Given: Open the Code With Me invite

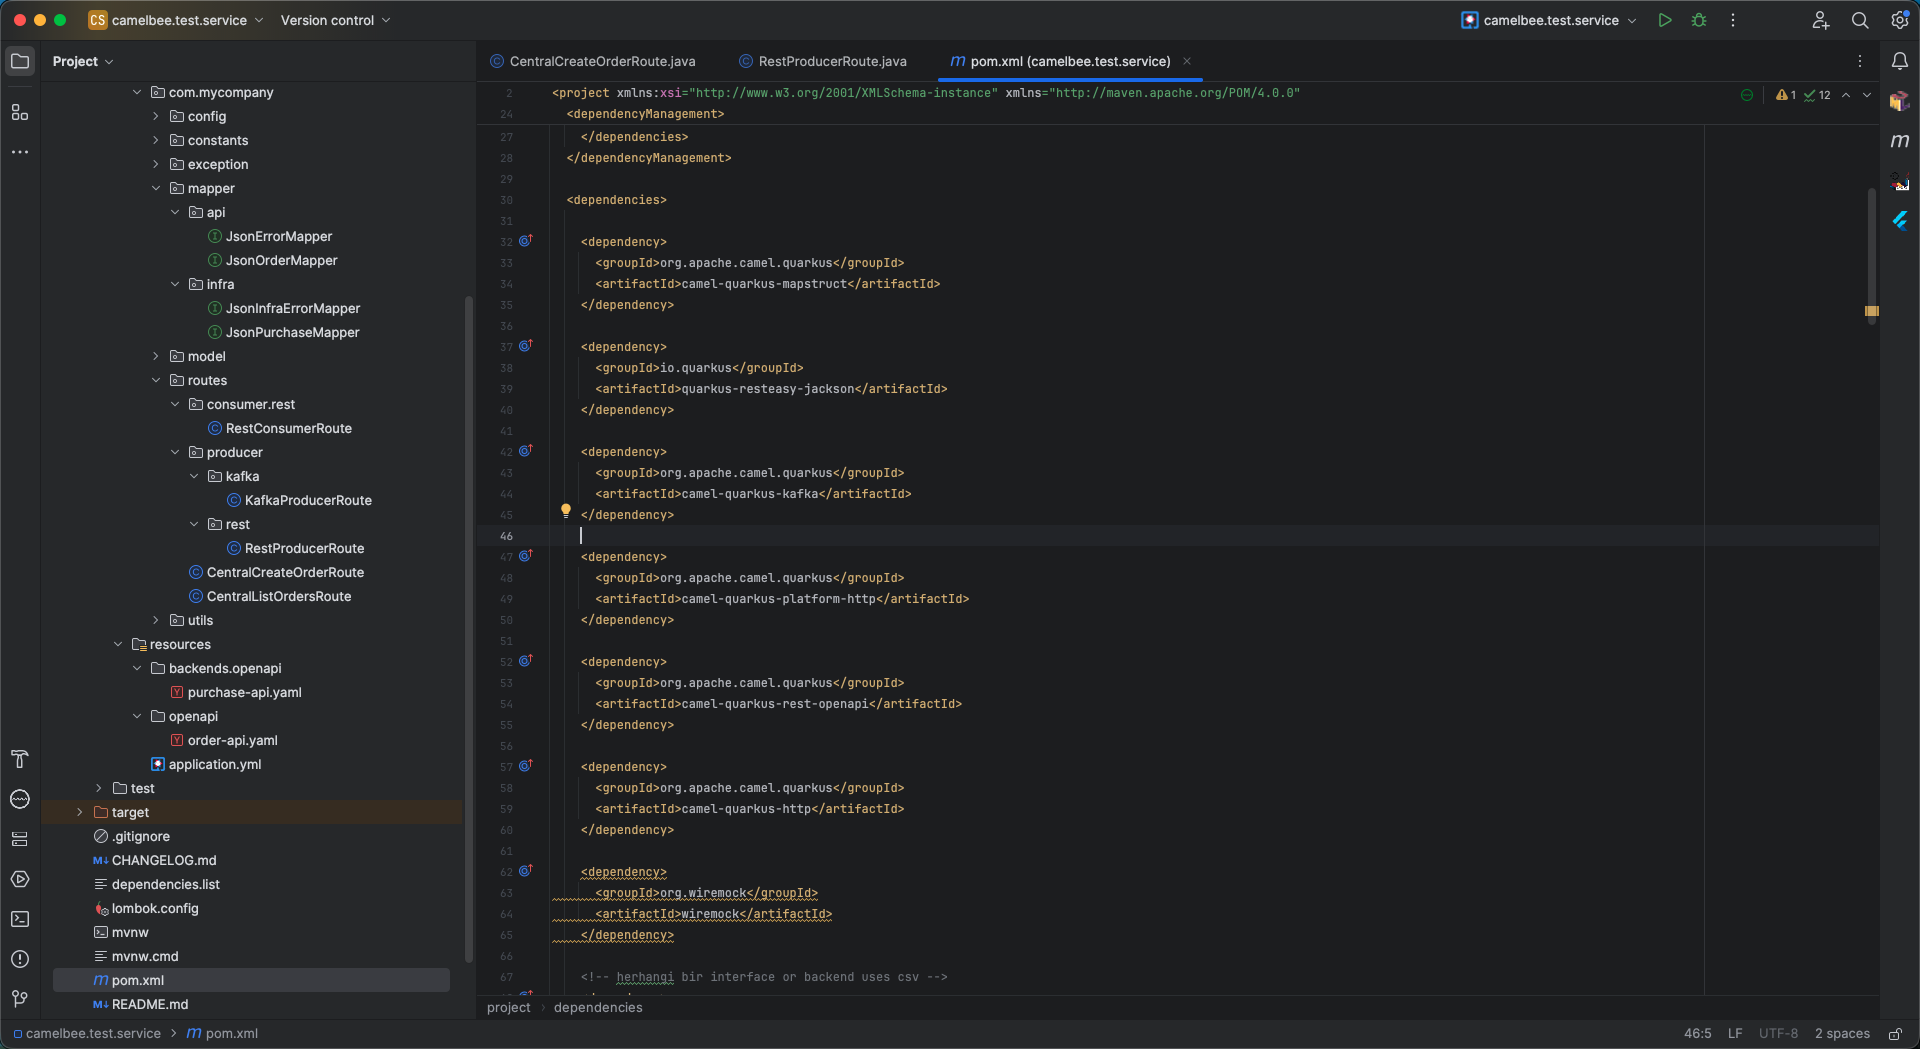Looking at the screenshot, I should pyautogui.click(x=1820, y=20).
